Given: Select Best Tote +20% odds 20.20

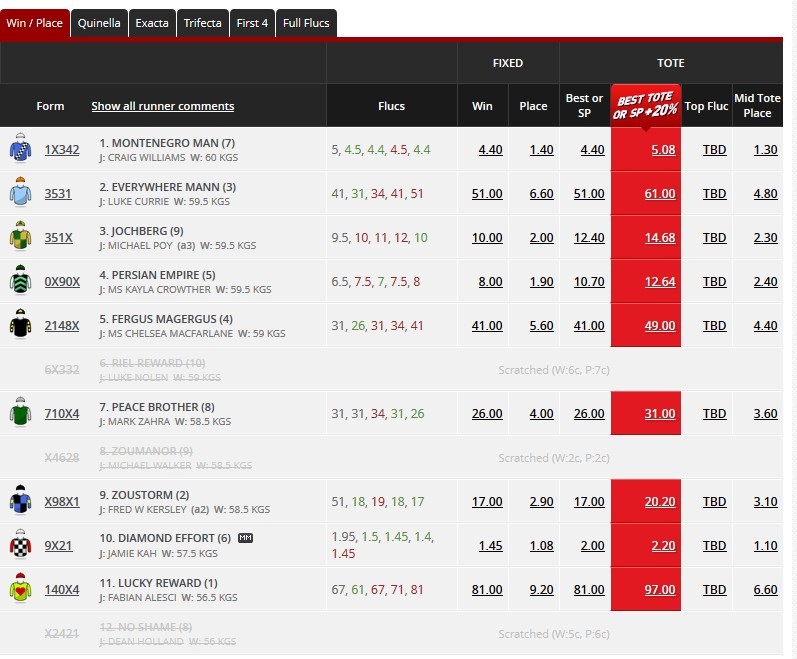Looking at the screenshot, I should [x=660, y=501].
